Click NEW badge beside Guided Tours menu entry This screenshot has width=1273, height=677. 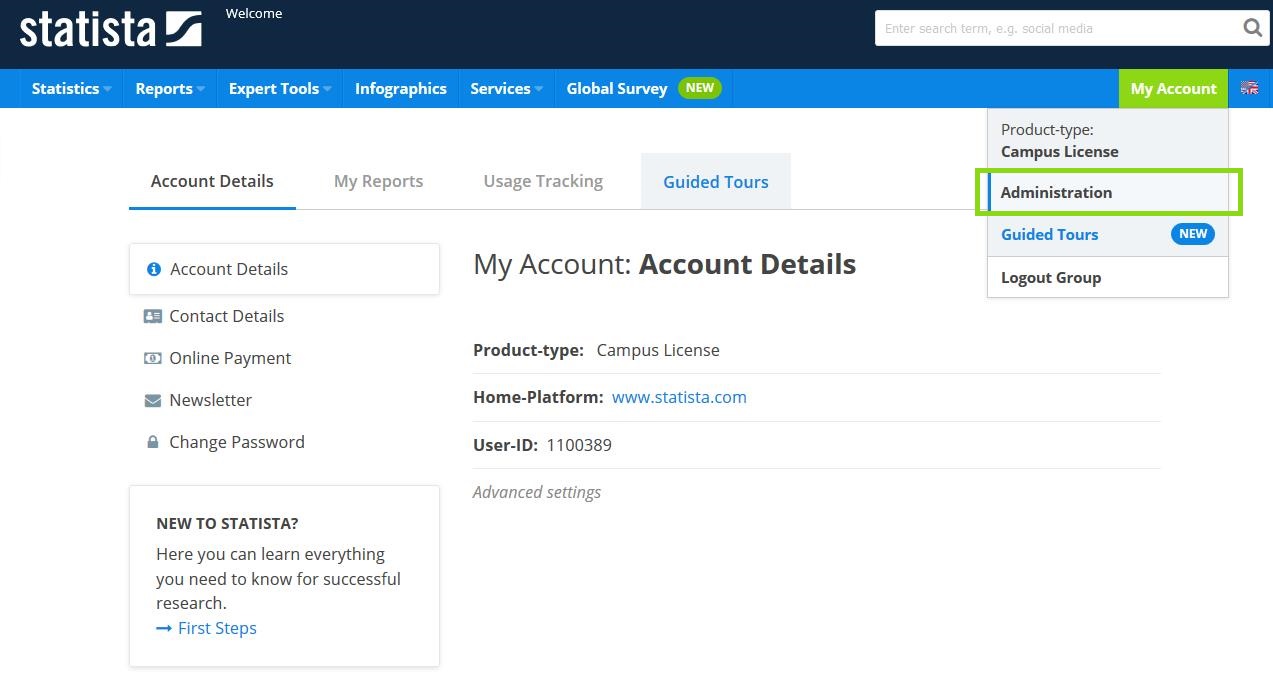(1193, 234)
